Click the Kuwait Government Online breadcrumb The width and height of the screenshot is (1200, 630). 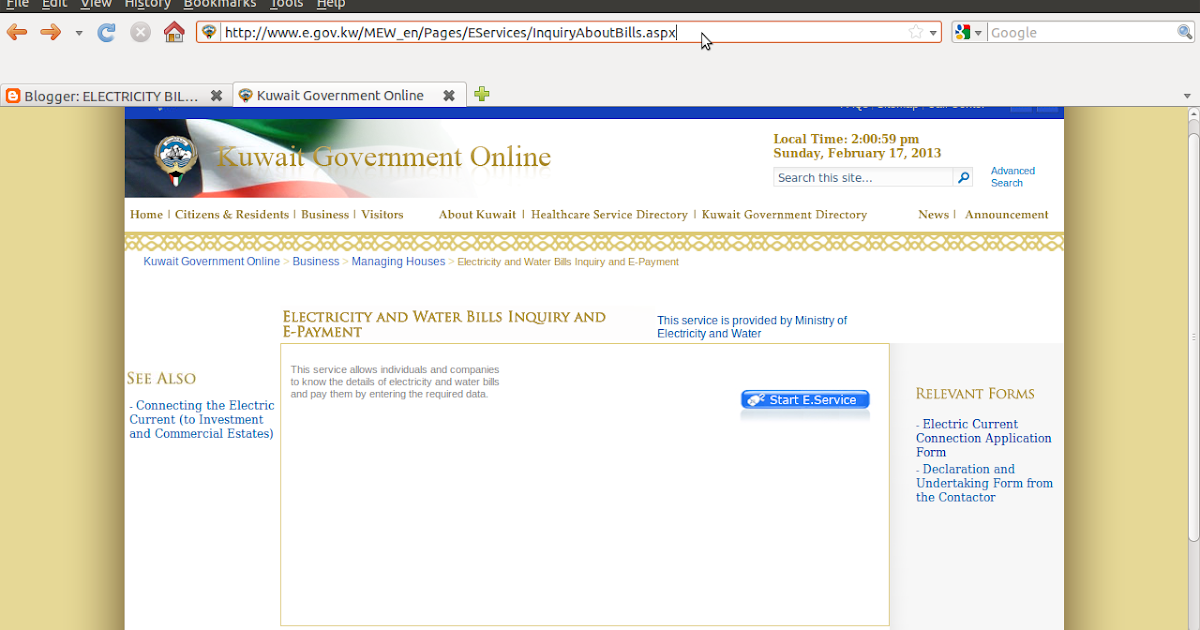point(212,261)
